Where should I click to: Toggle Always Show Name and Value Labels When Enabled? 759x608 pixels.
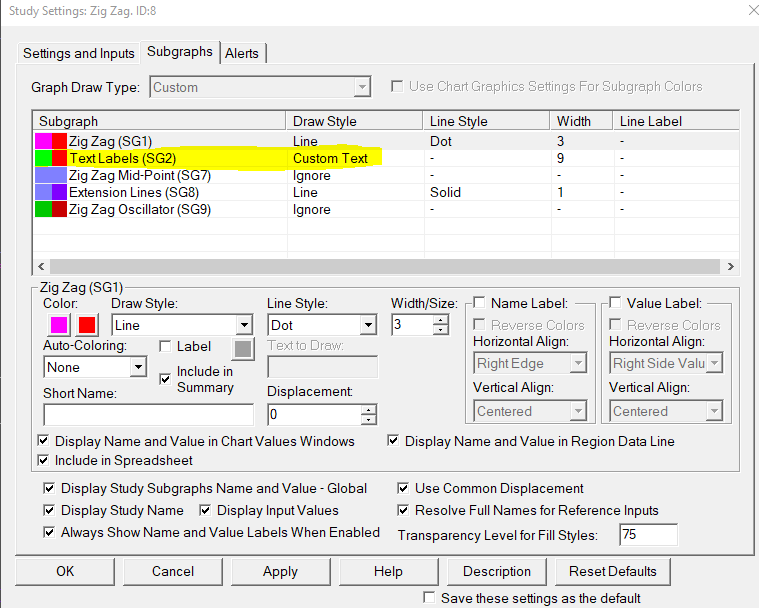(x=49, y=532)
